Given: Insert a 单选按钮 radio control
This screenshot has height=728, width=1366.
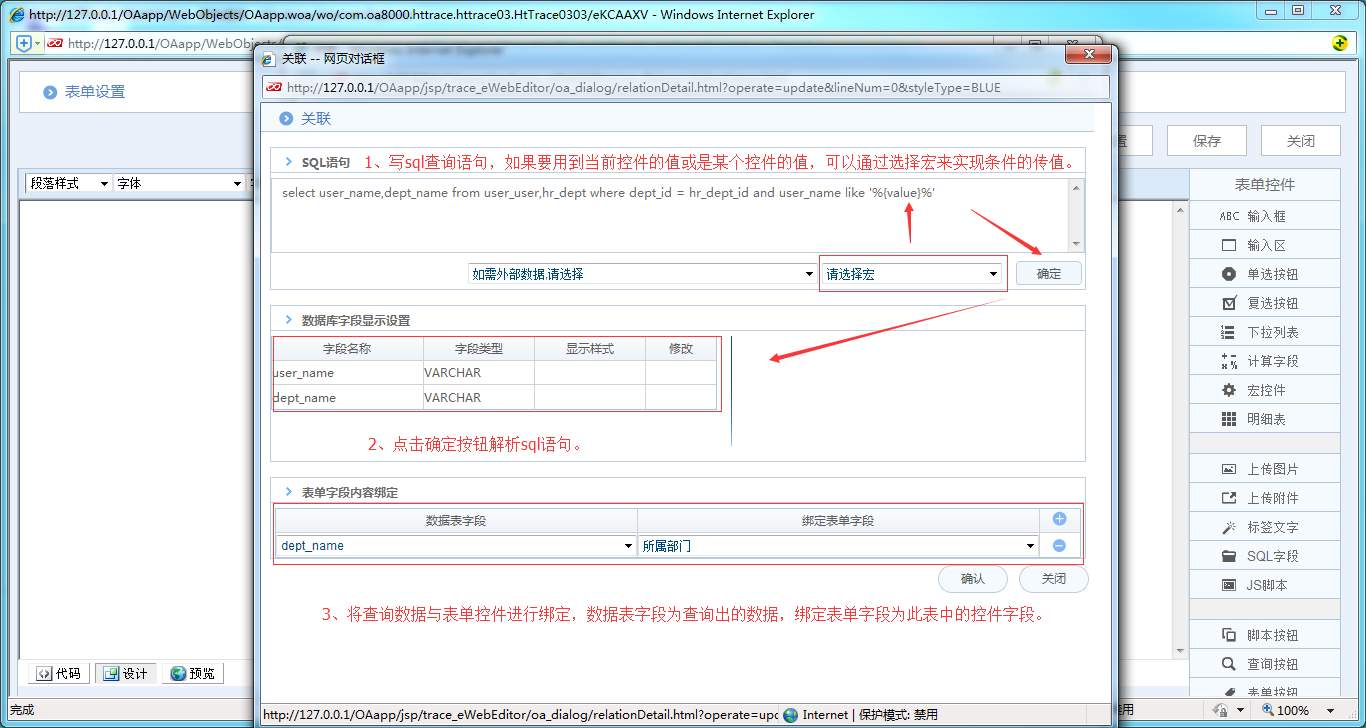Looking at the screenshot, I should 1265,274.
